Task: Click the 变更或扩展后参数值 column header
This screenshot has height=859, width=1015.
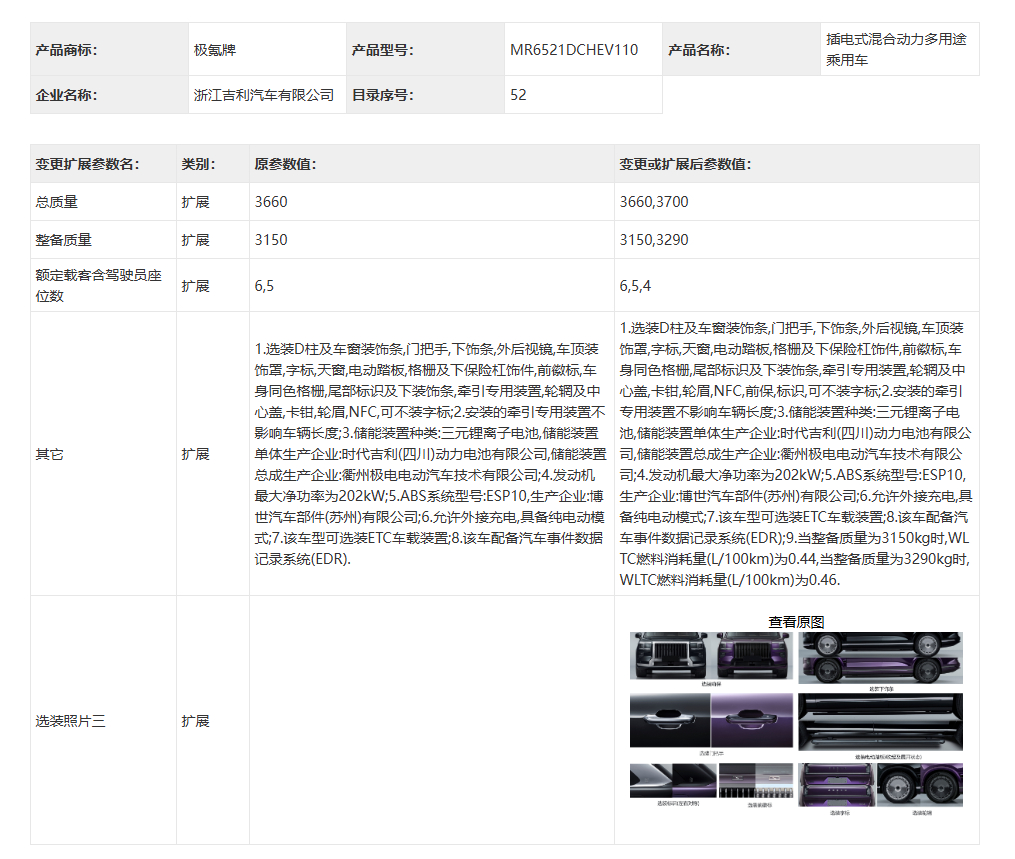Action: tap(797, 164)
